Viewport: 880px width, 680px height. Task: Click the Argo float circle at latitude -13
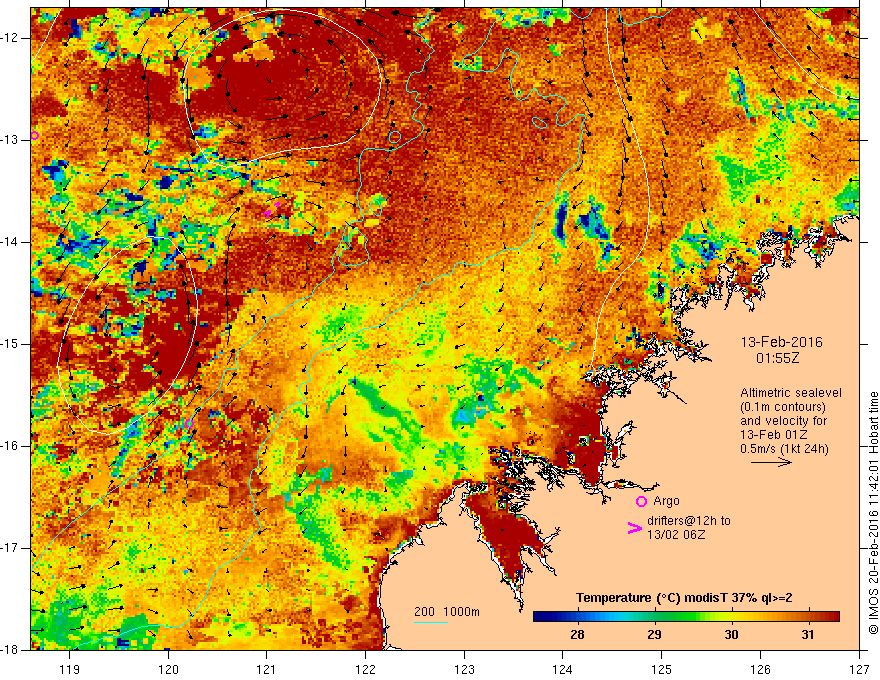coord(35,135)
